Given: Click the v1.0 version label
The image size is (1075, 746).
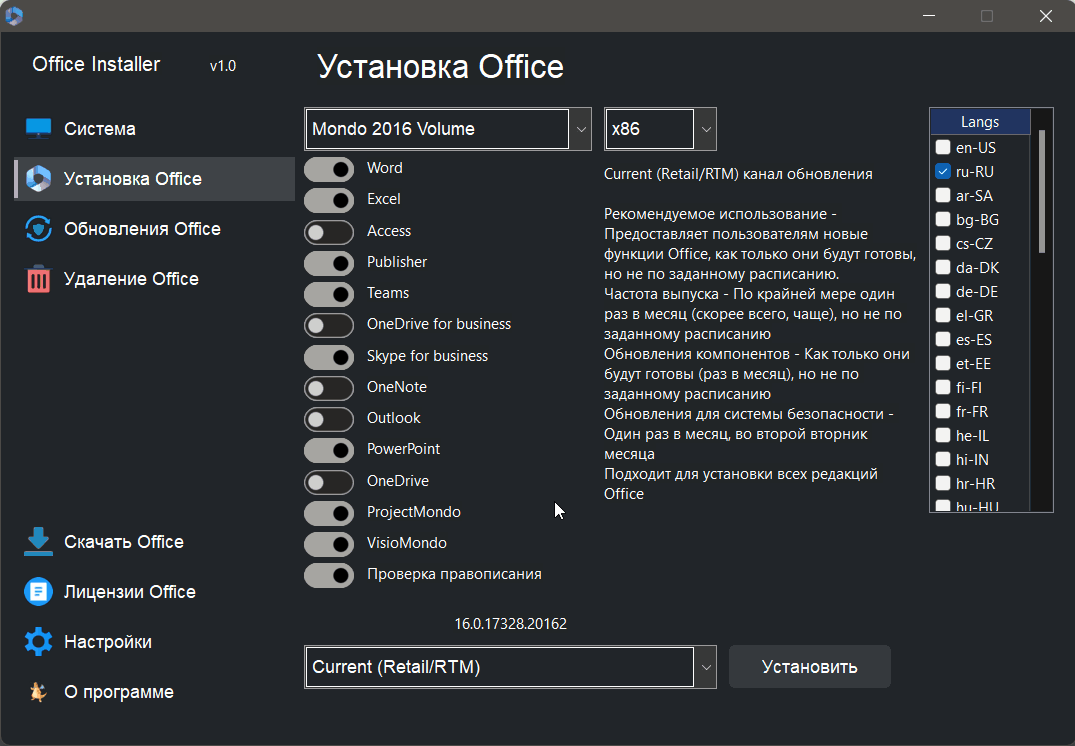Looking at the screenshot, I should click(x=223, y=66).
